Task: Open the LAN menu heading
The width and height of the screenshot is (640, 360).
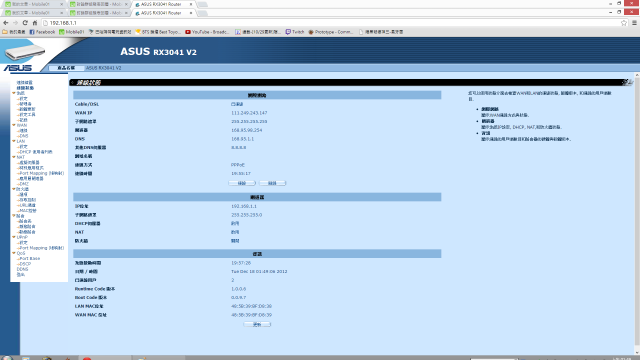Action: tap(21, 141)
